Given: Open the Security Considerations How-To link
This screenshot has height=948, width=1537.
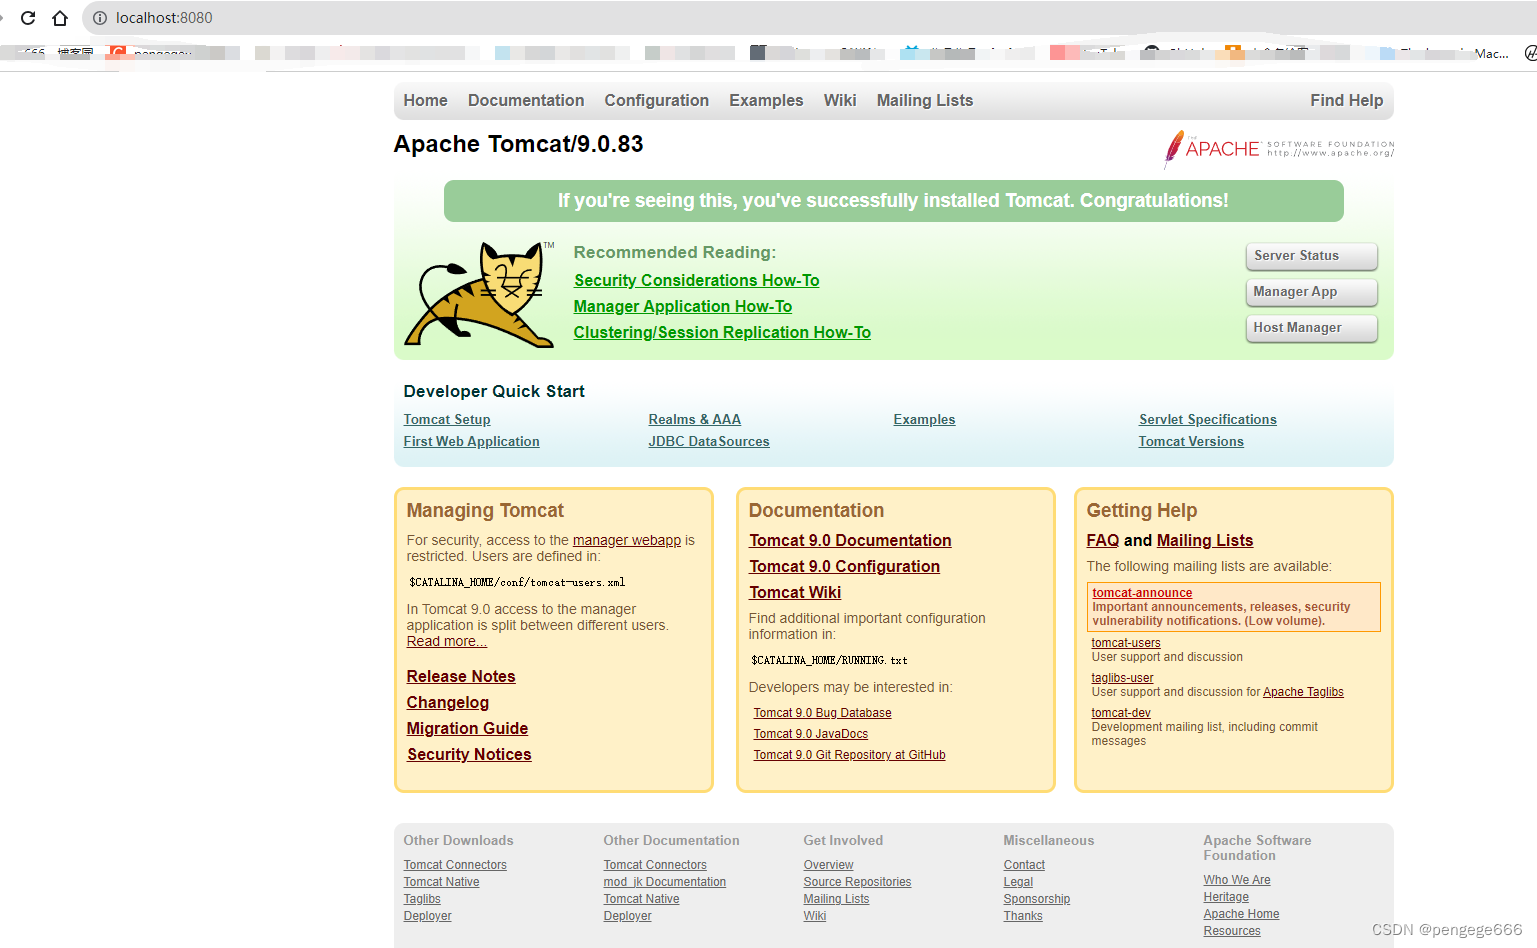Looking at the screenshot, I should [x=696, y=281].
